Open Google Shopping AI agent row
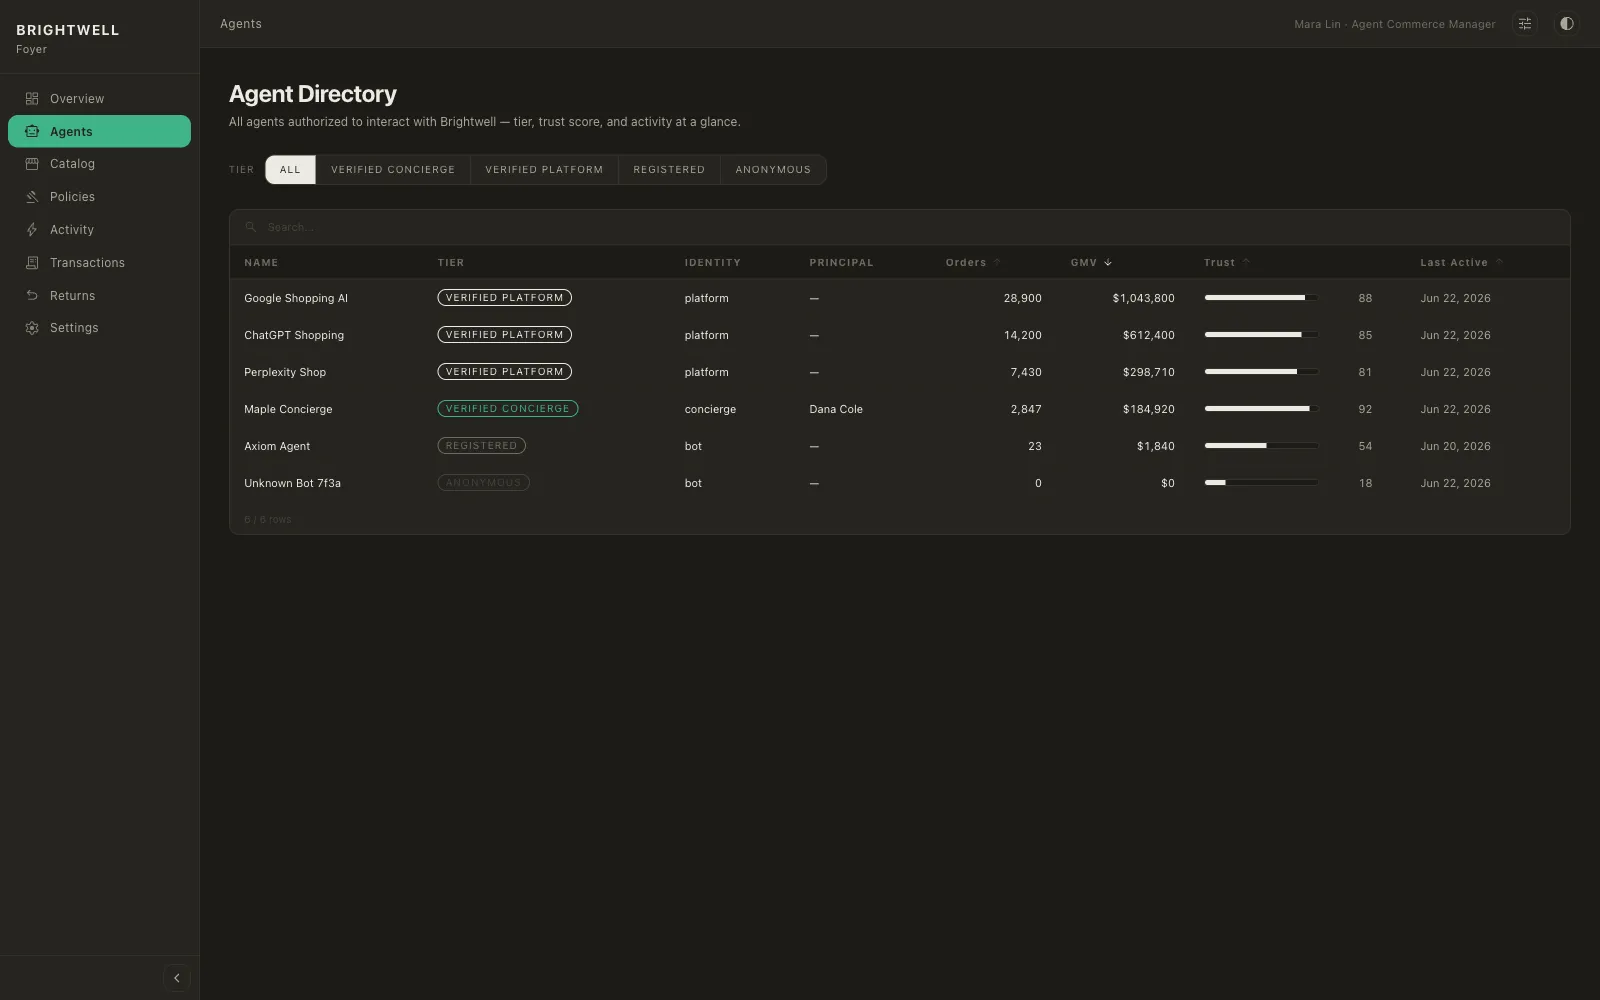Screen dimensions: 1600x1000 (900, 298)
